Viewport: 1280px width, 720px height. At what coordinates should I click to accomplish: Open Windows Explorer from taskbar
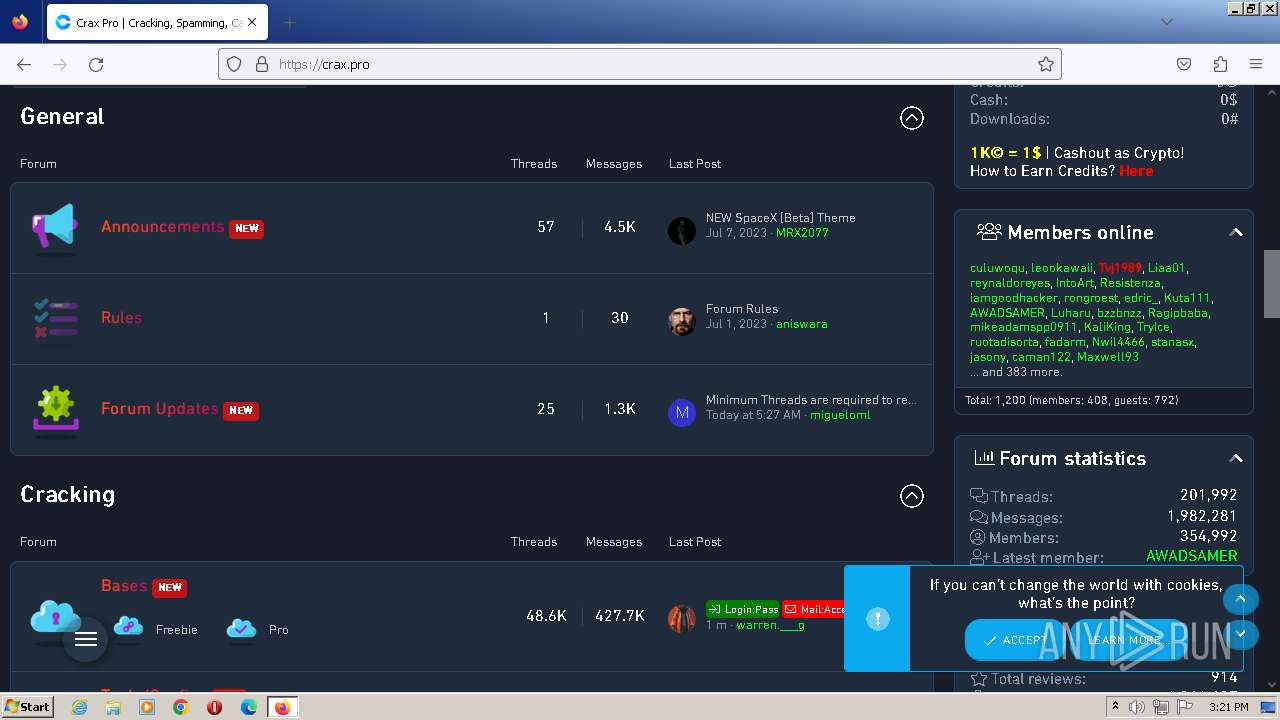pos(113,707)
